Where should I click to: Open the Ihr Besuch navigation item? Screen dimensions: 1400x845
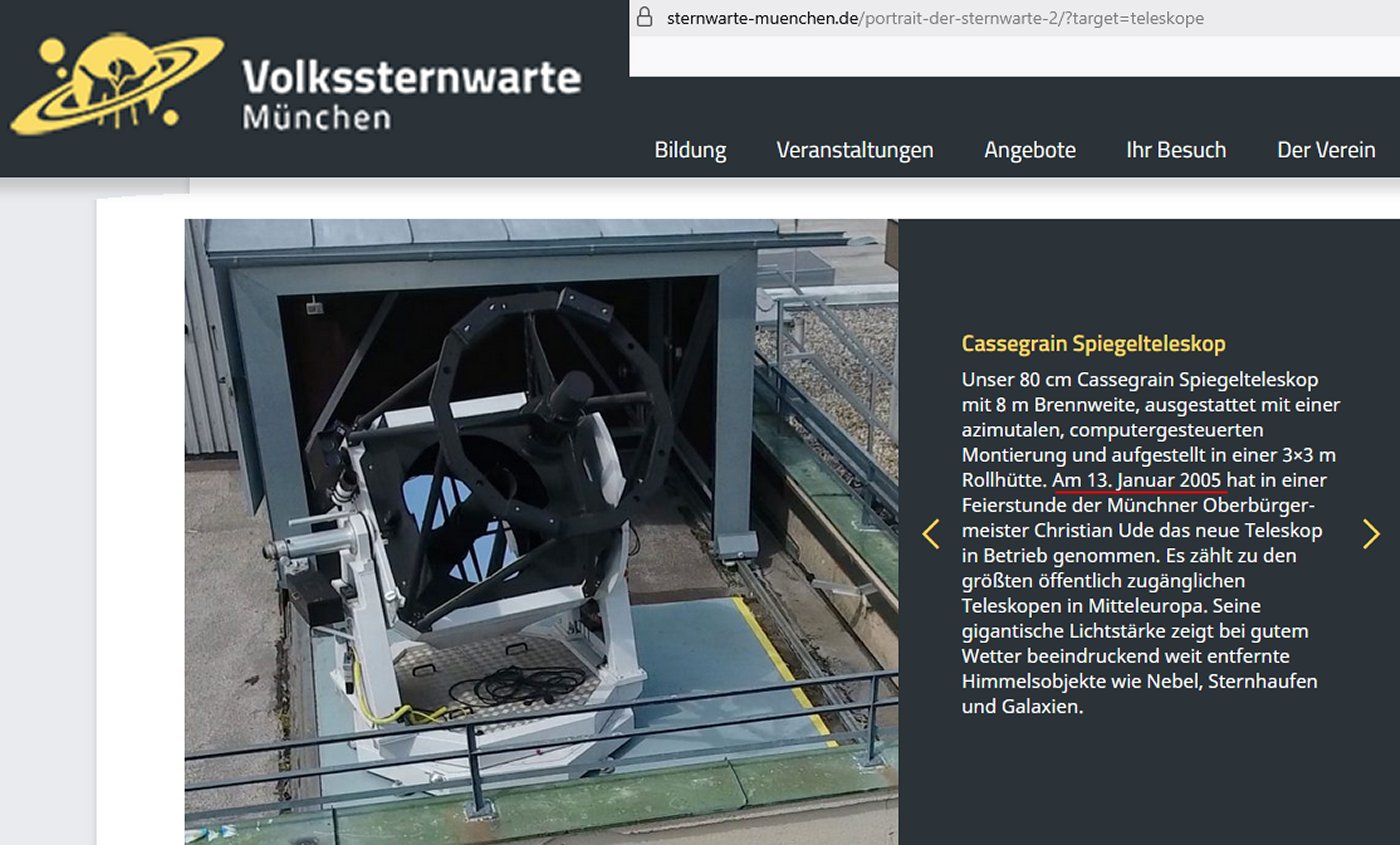click(x=1175, y=150)
